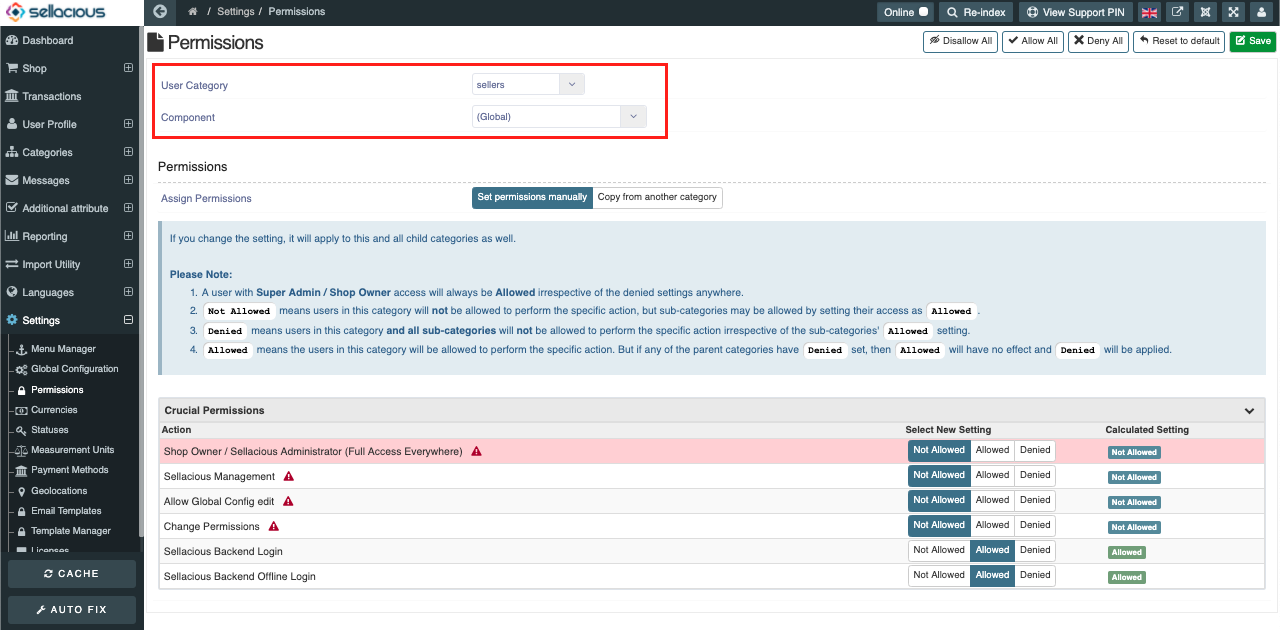The width and height of the screenshot is (1280, 630).
Task: Open Measurement Units under Settings
Action: tap(72, 450)
